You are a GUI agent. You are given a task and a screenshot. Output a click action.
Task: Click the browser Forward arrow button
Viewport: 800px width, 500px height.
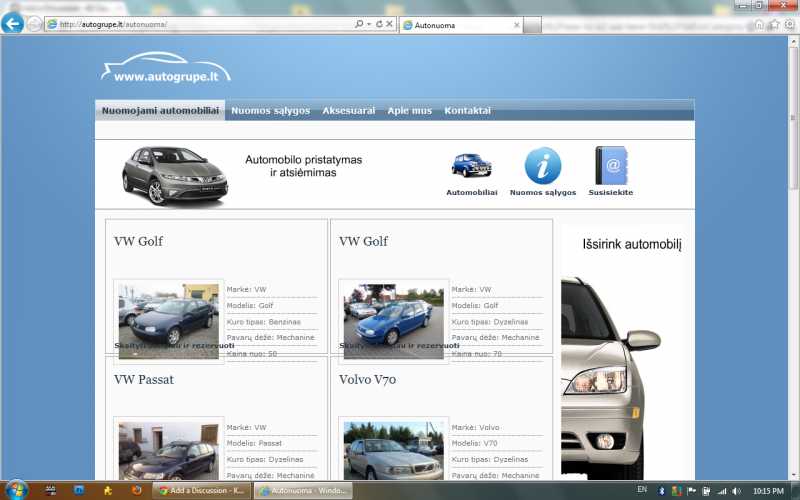34,24
